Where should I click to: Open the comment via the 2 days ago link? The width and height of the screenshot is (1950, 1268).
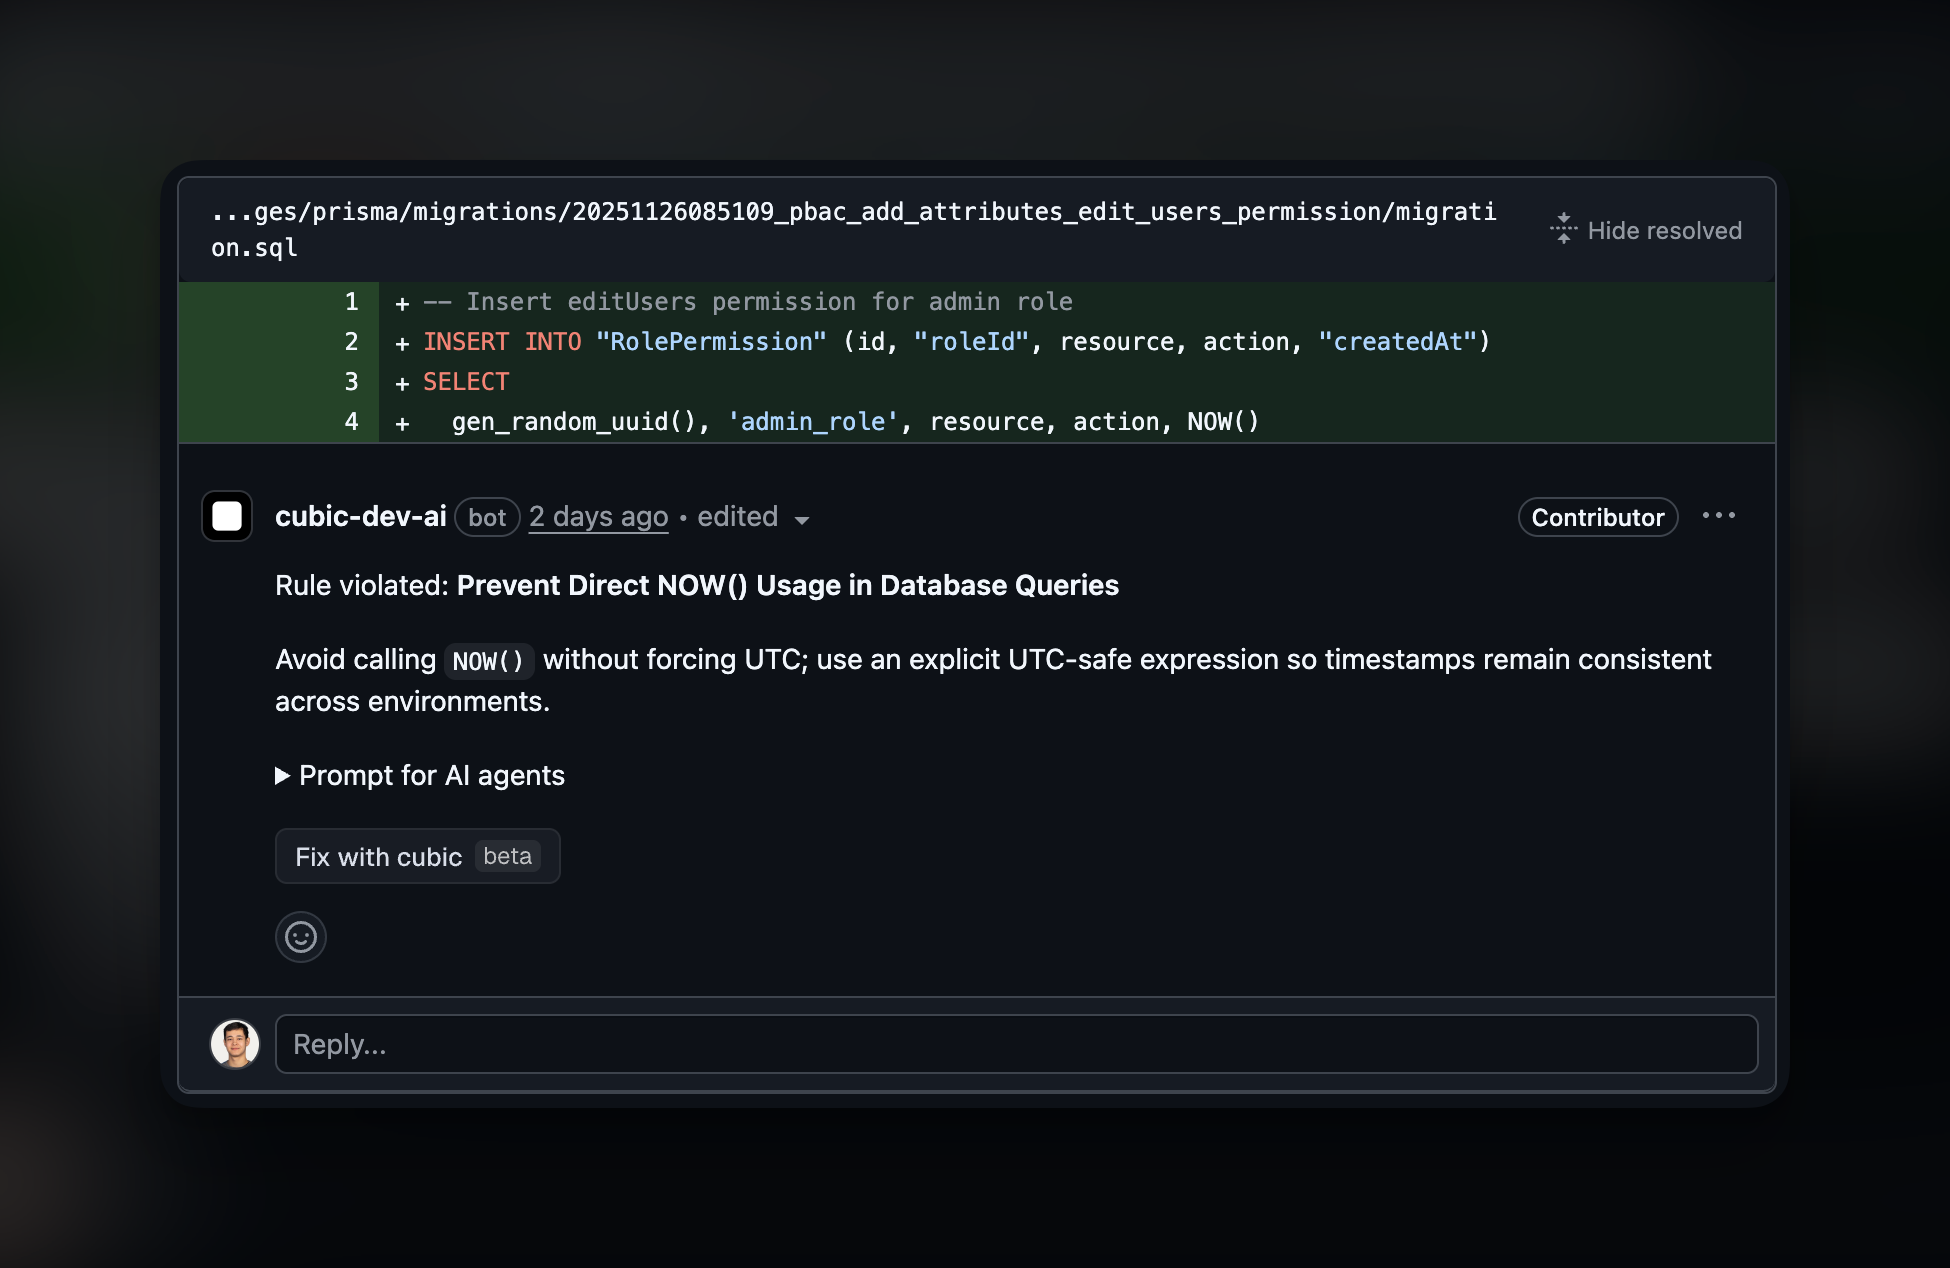pos(598,516)
